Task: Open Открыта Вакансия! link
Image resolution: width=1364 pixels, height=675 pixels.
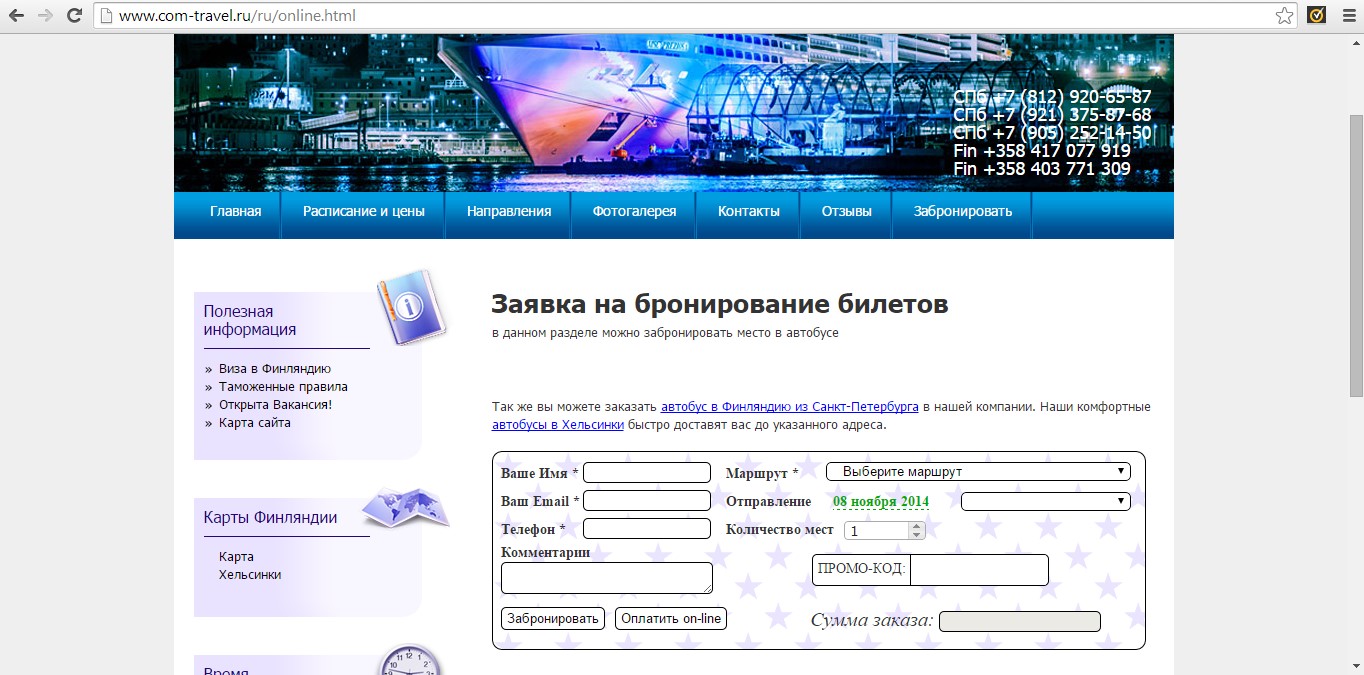Action: tap(275, 405)
